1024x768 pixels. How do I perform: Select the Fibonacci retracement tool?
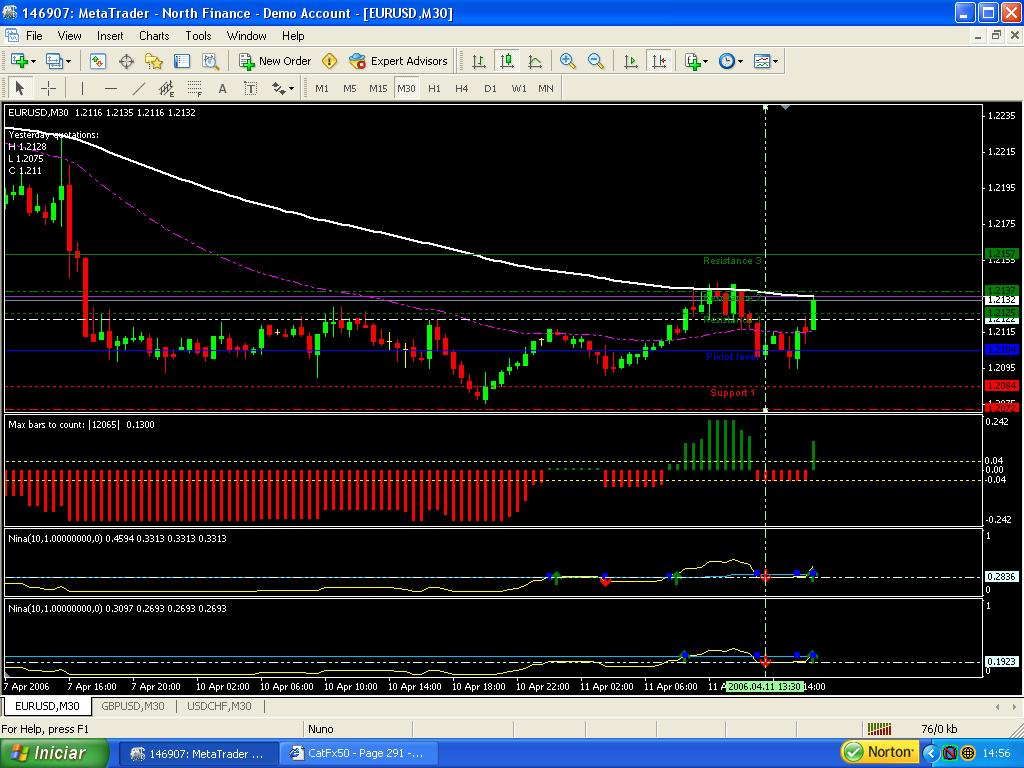point(195,88)
